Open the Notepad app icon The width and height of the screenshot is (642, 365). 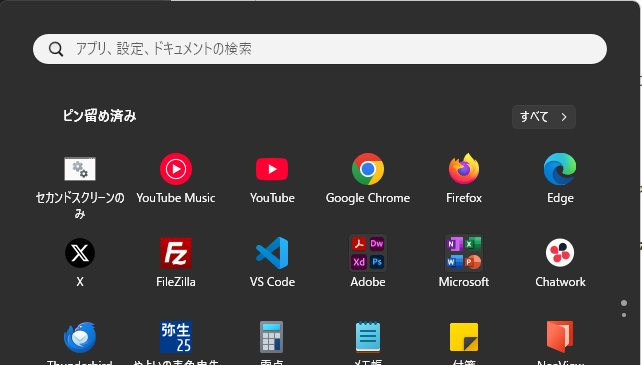(368, 337)
